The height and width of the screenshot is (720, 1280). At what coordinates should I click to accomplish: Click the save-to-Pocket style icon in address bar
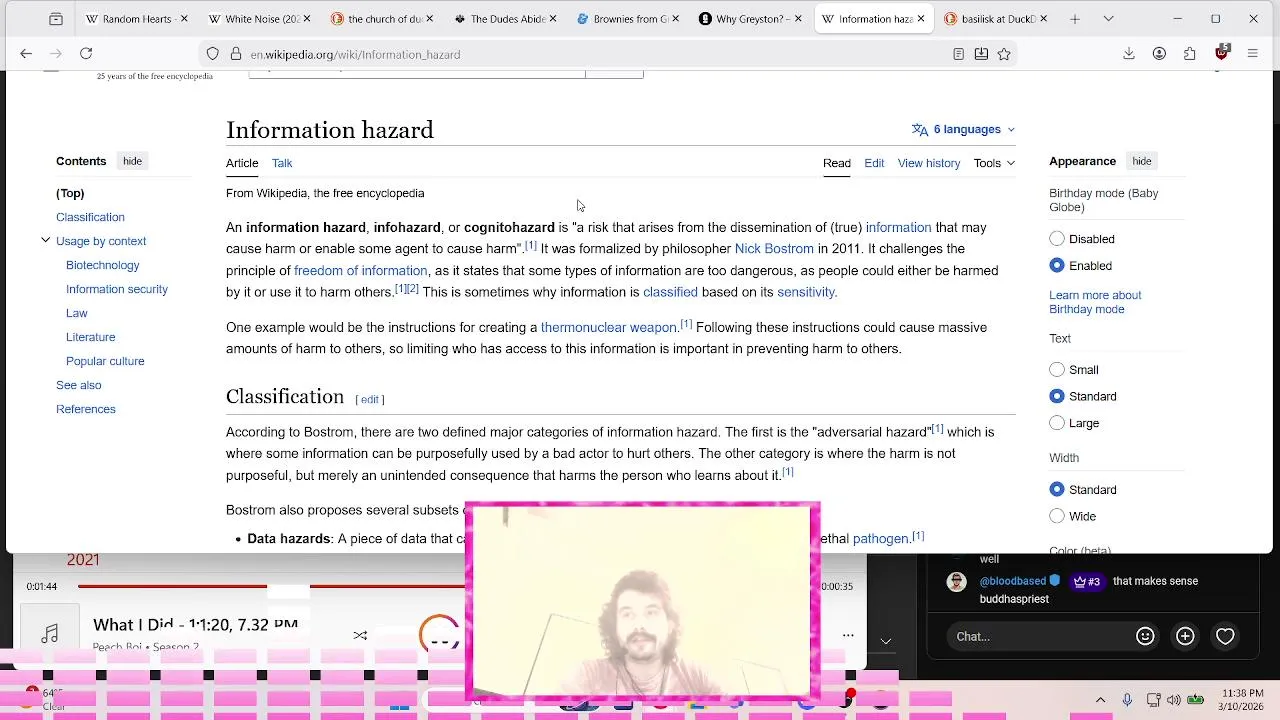tap(981, 54)
